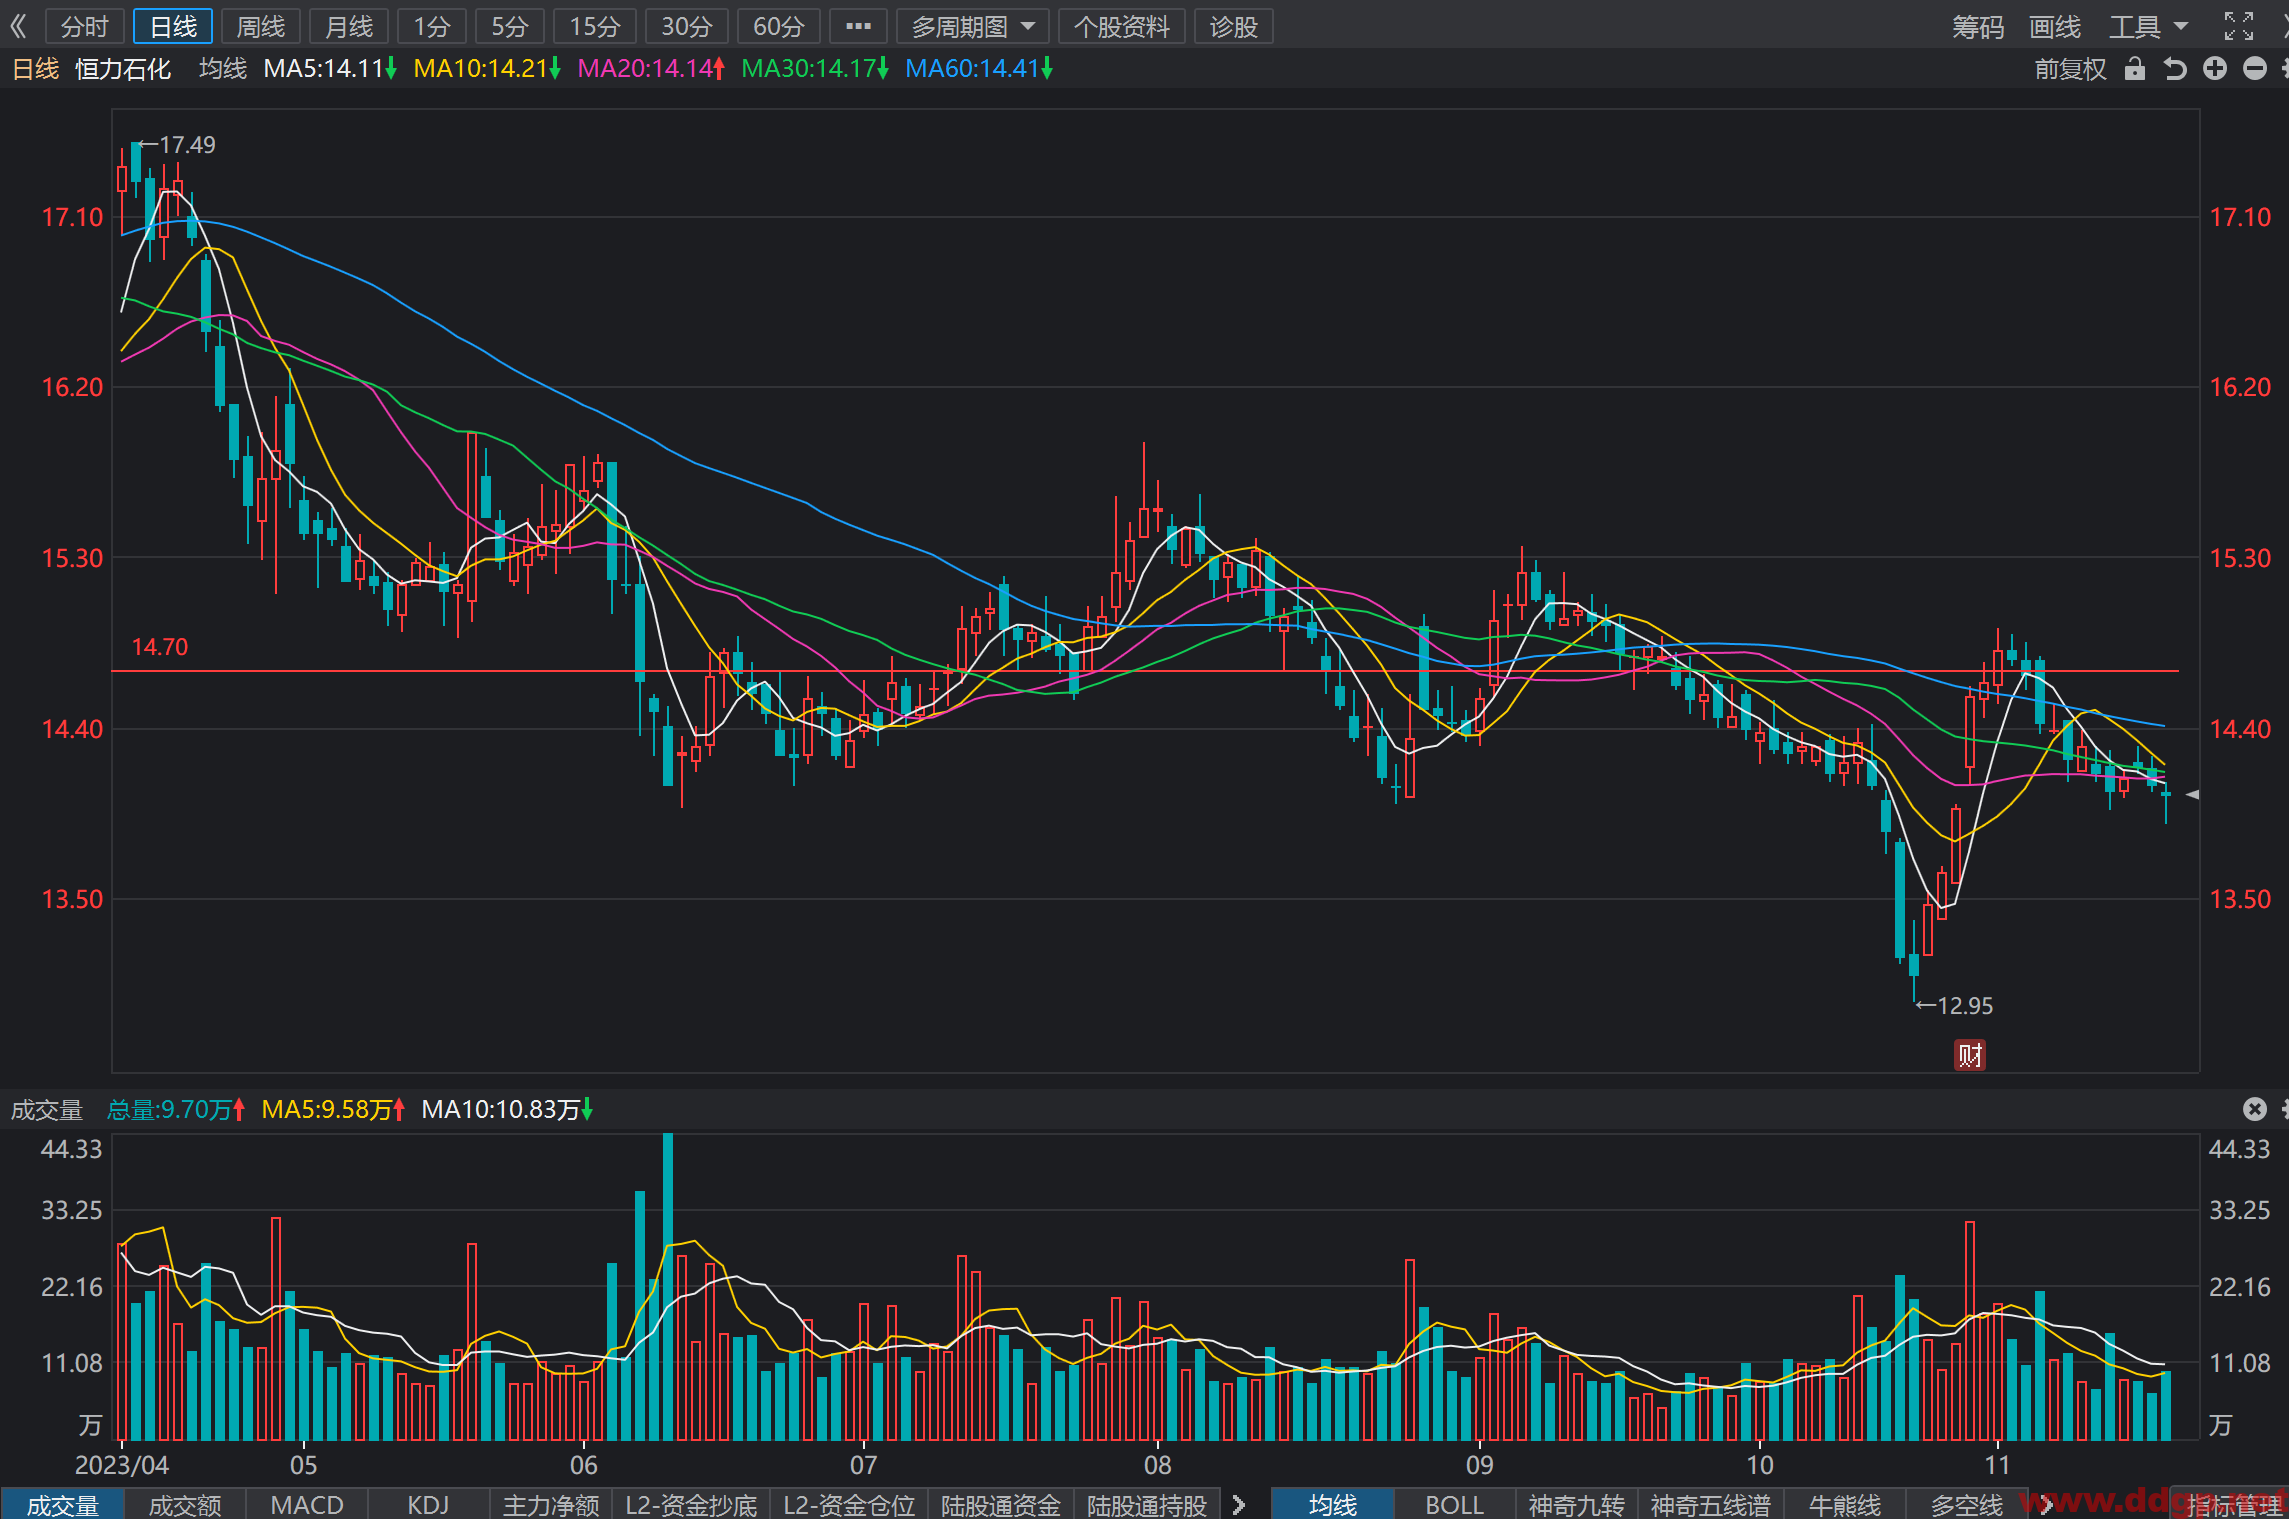Screen dimensions: 2289x1519
Task: Toggle the unlock padlock icon
Action: pyautogui.click(x=2134, y=68)
